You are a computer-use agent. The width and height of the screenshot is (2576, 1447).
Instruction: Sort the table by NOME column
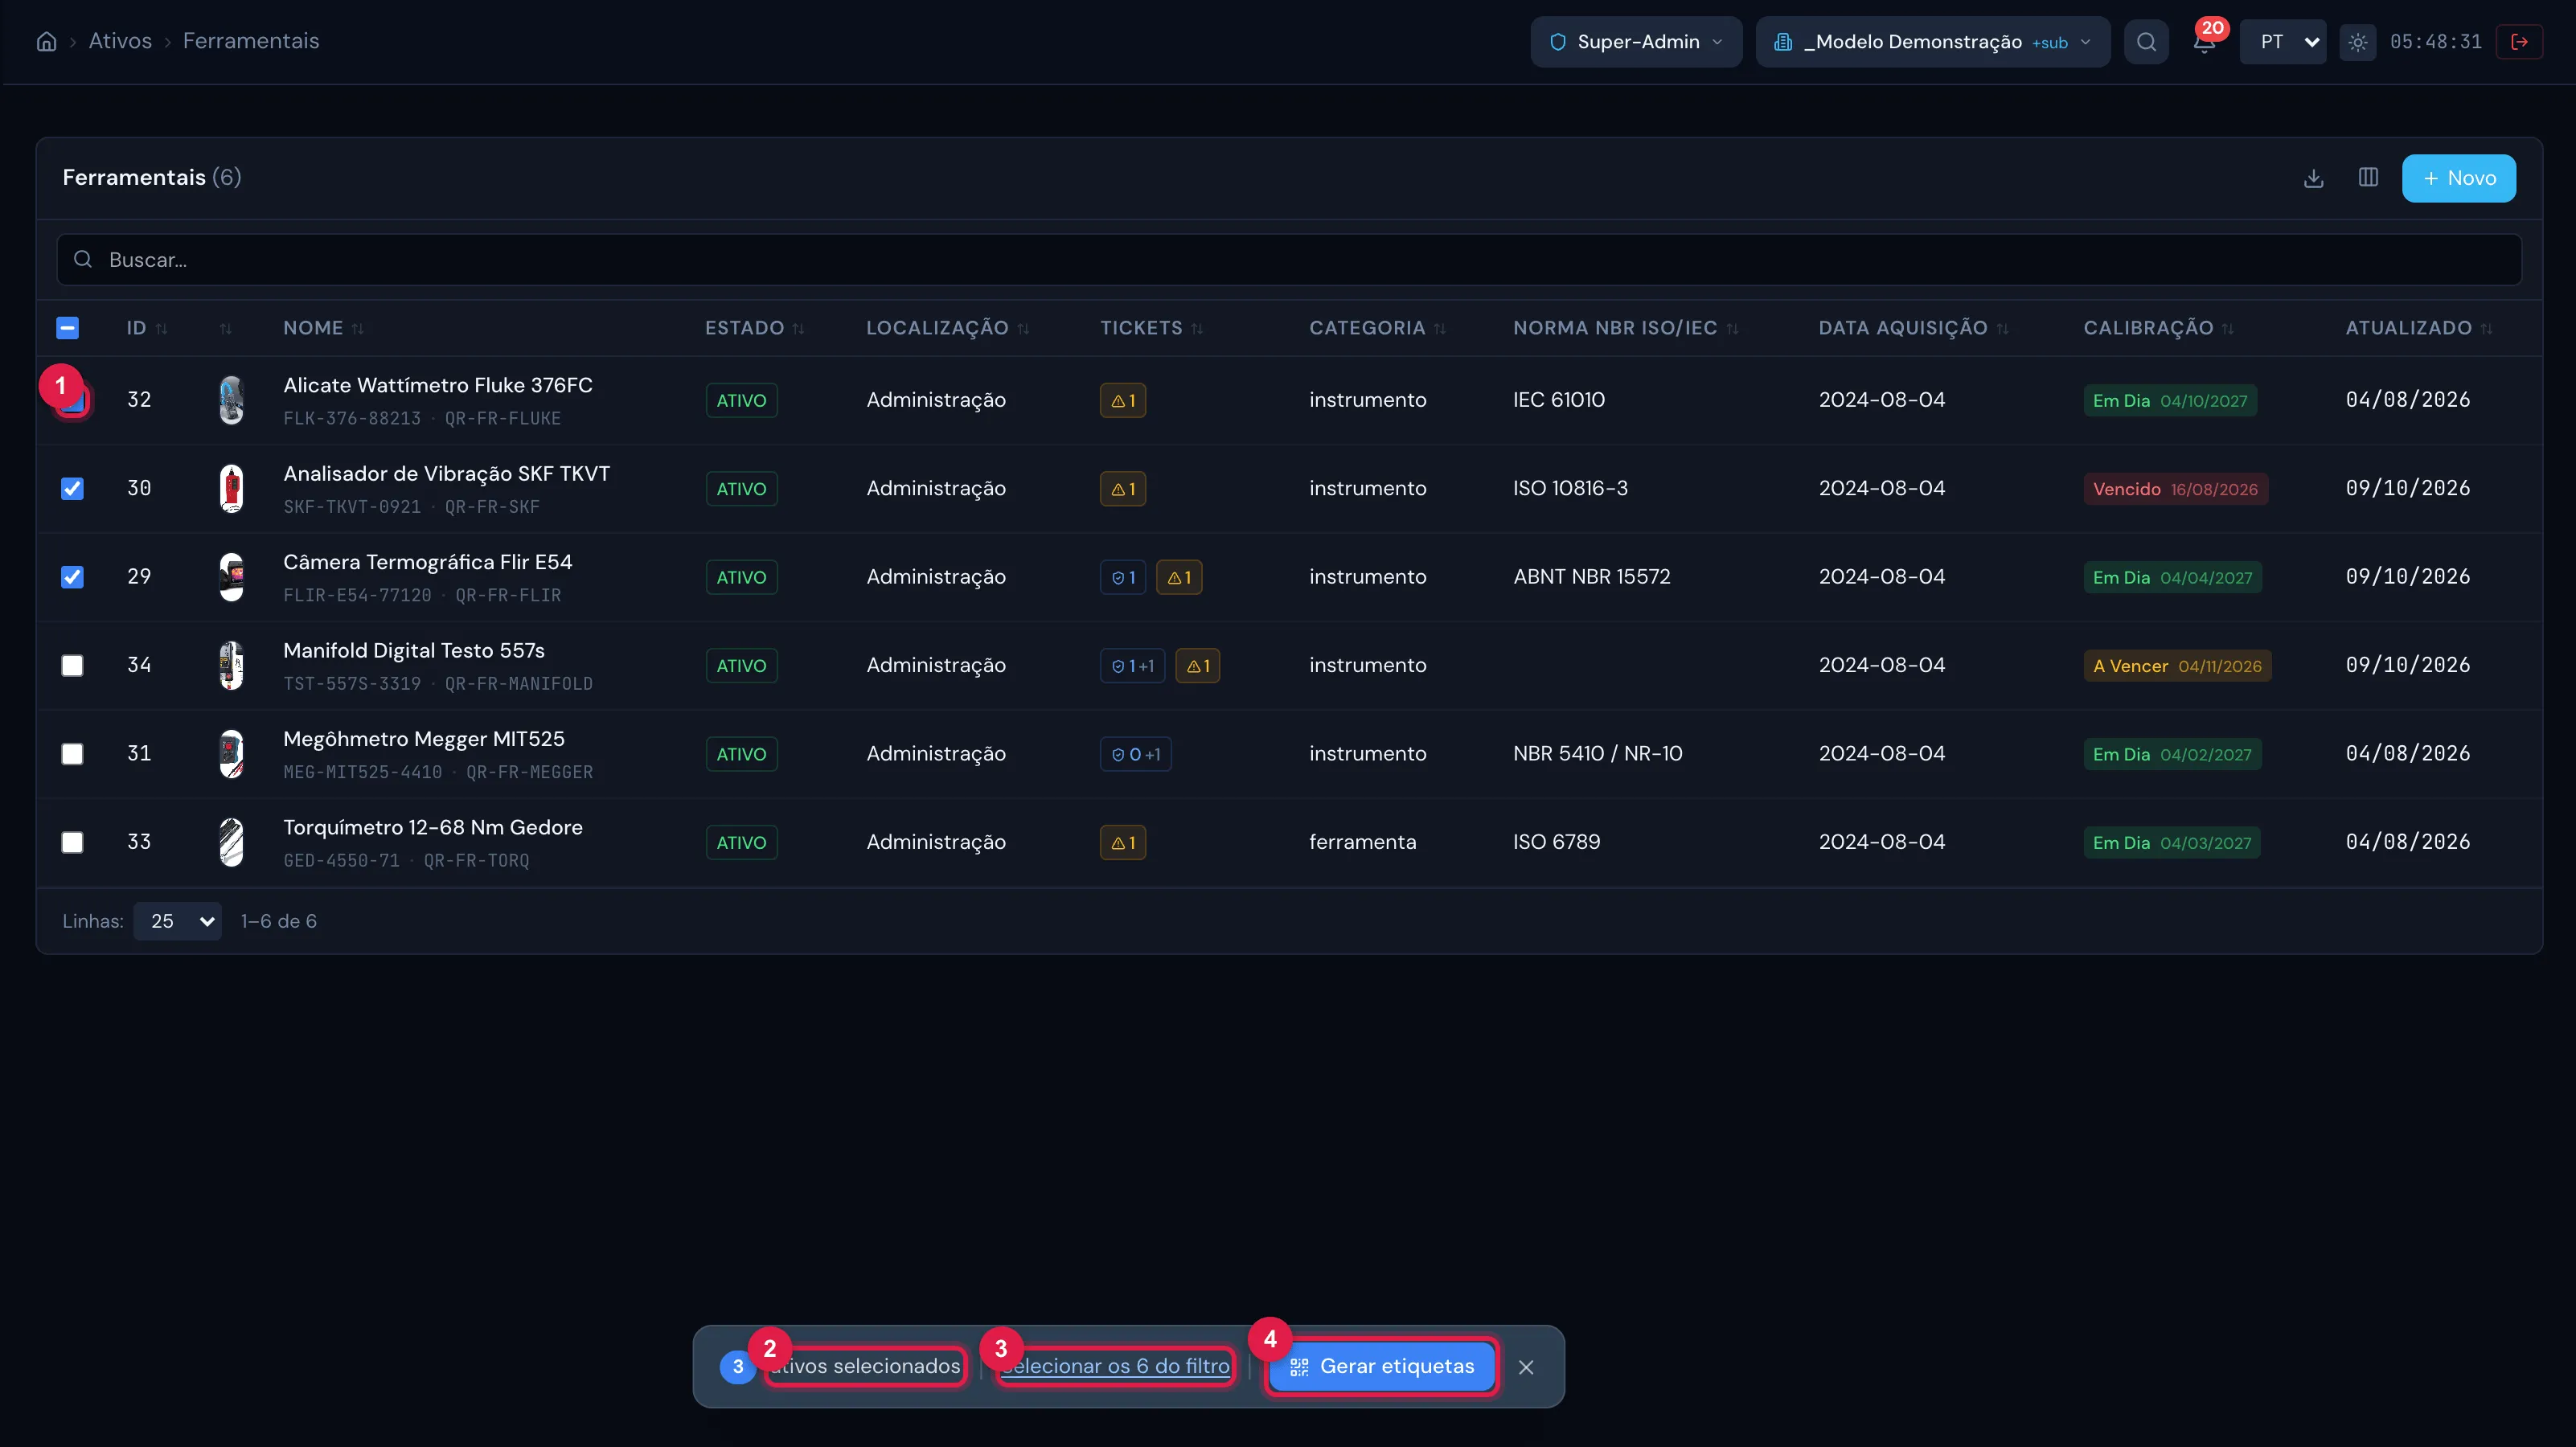coord(324,328)
